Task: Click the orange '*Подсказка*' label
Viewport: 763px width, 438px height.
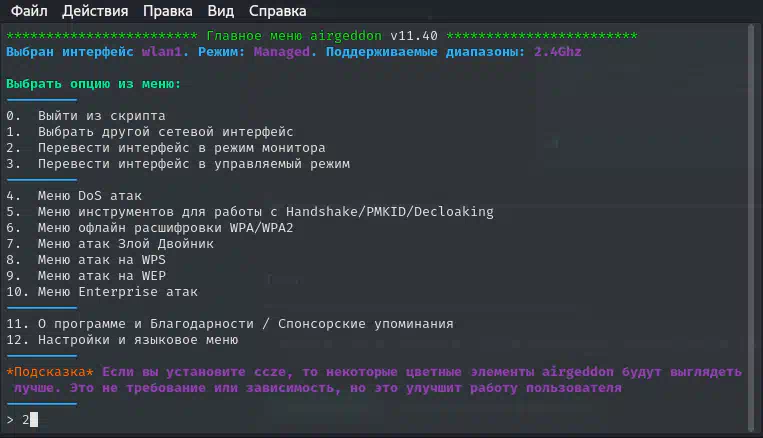Action: 50,372
